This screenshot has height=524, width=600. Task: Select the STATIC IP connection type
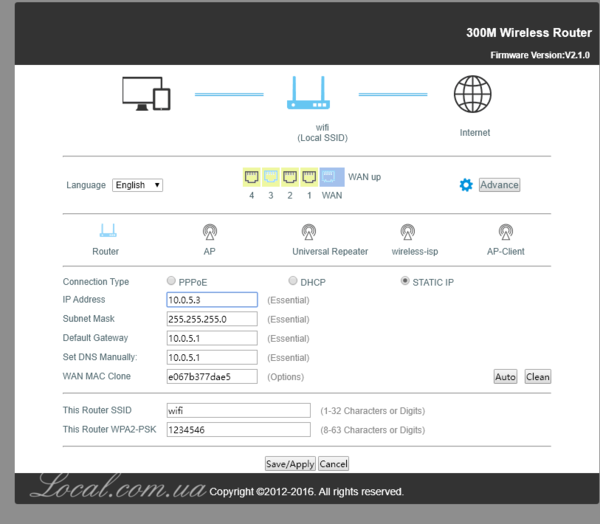coord(405,282)
